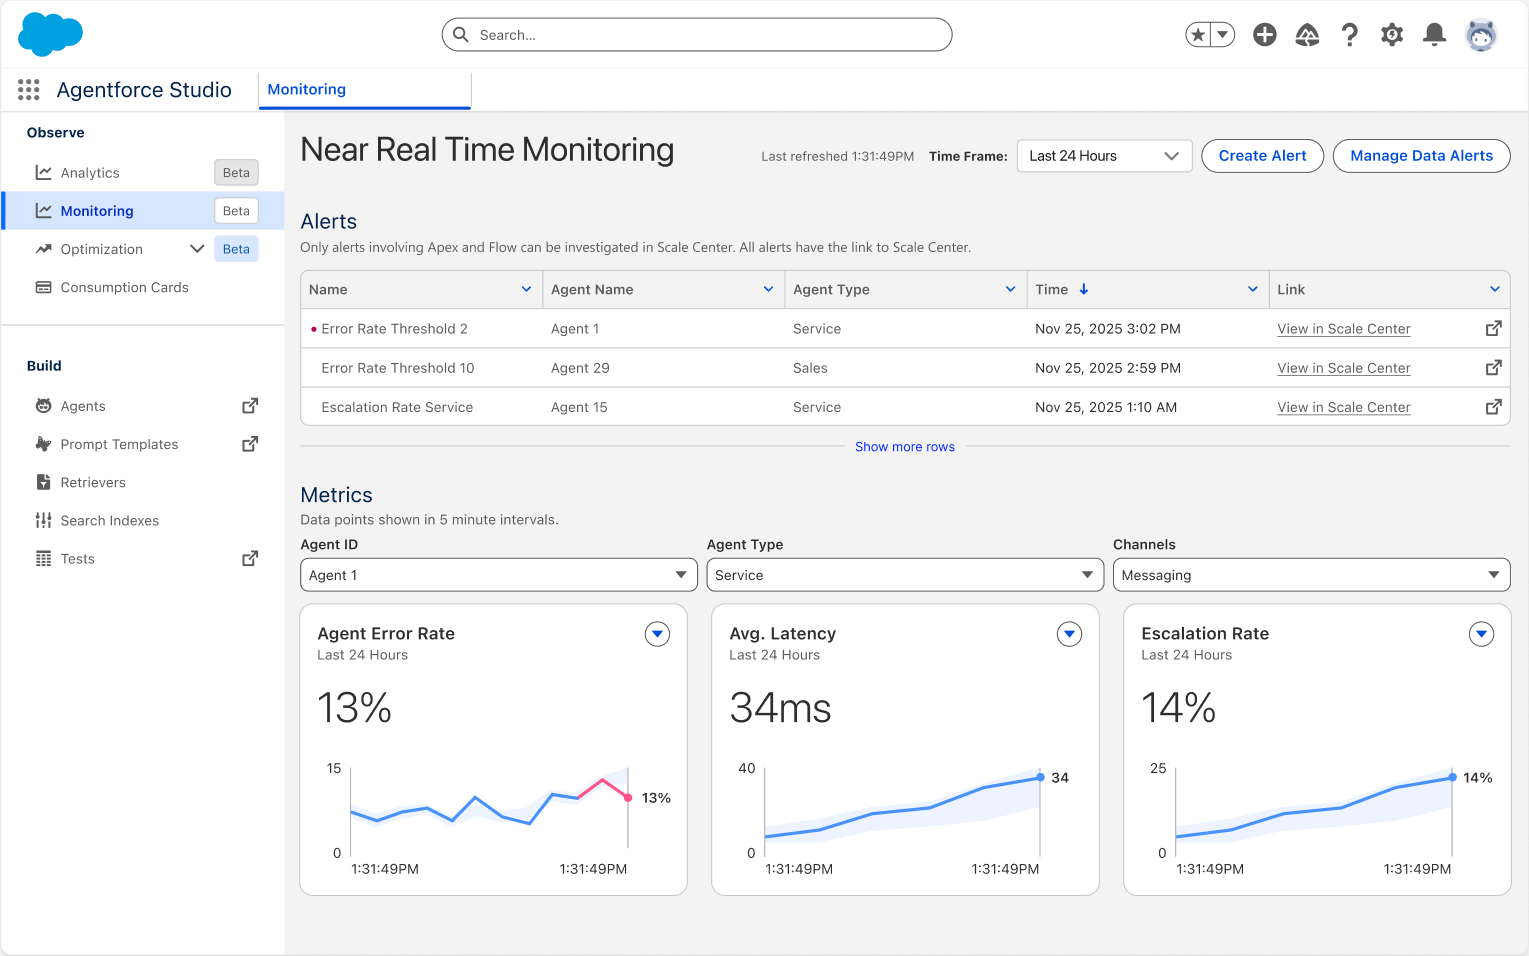This screenshot has width=1529, height=956.
Task: Click the Create Alert button
Action: click(1262, 156)
